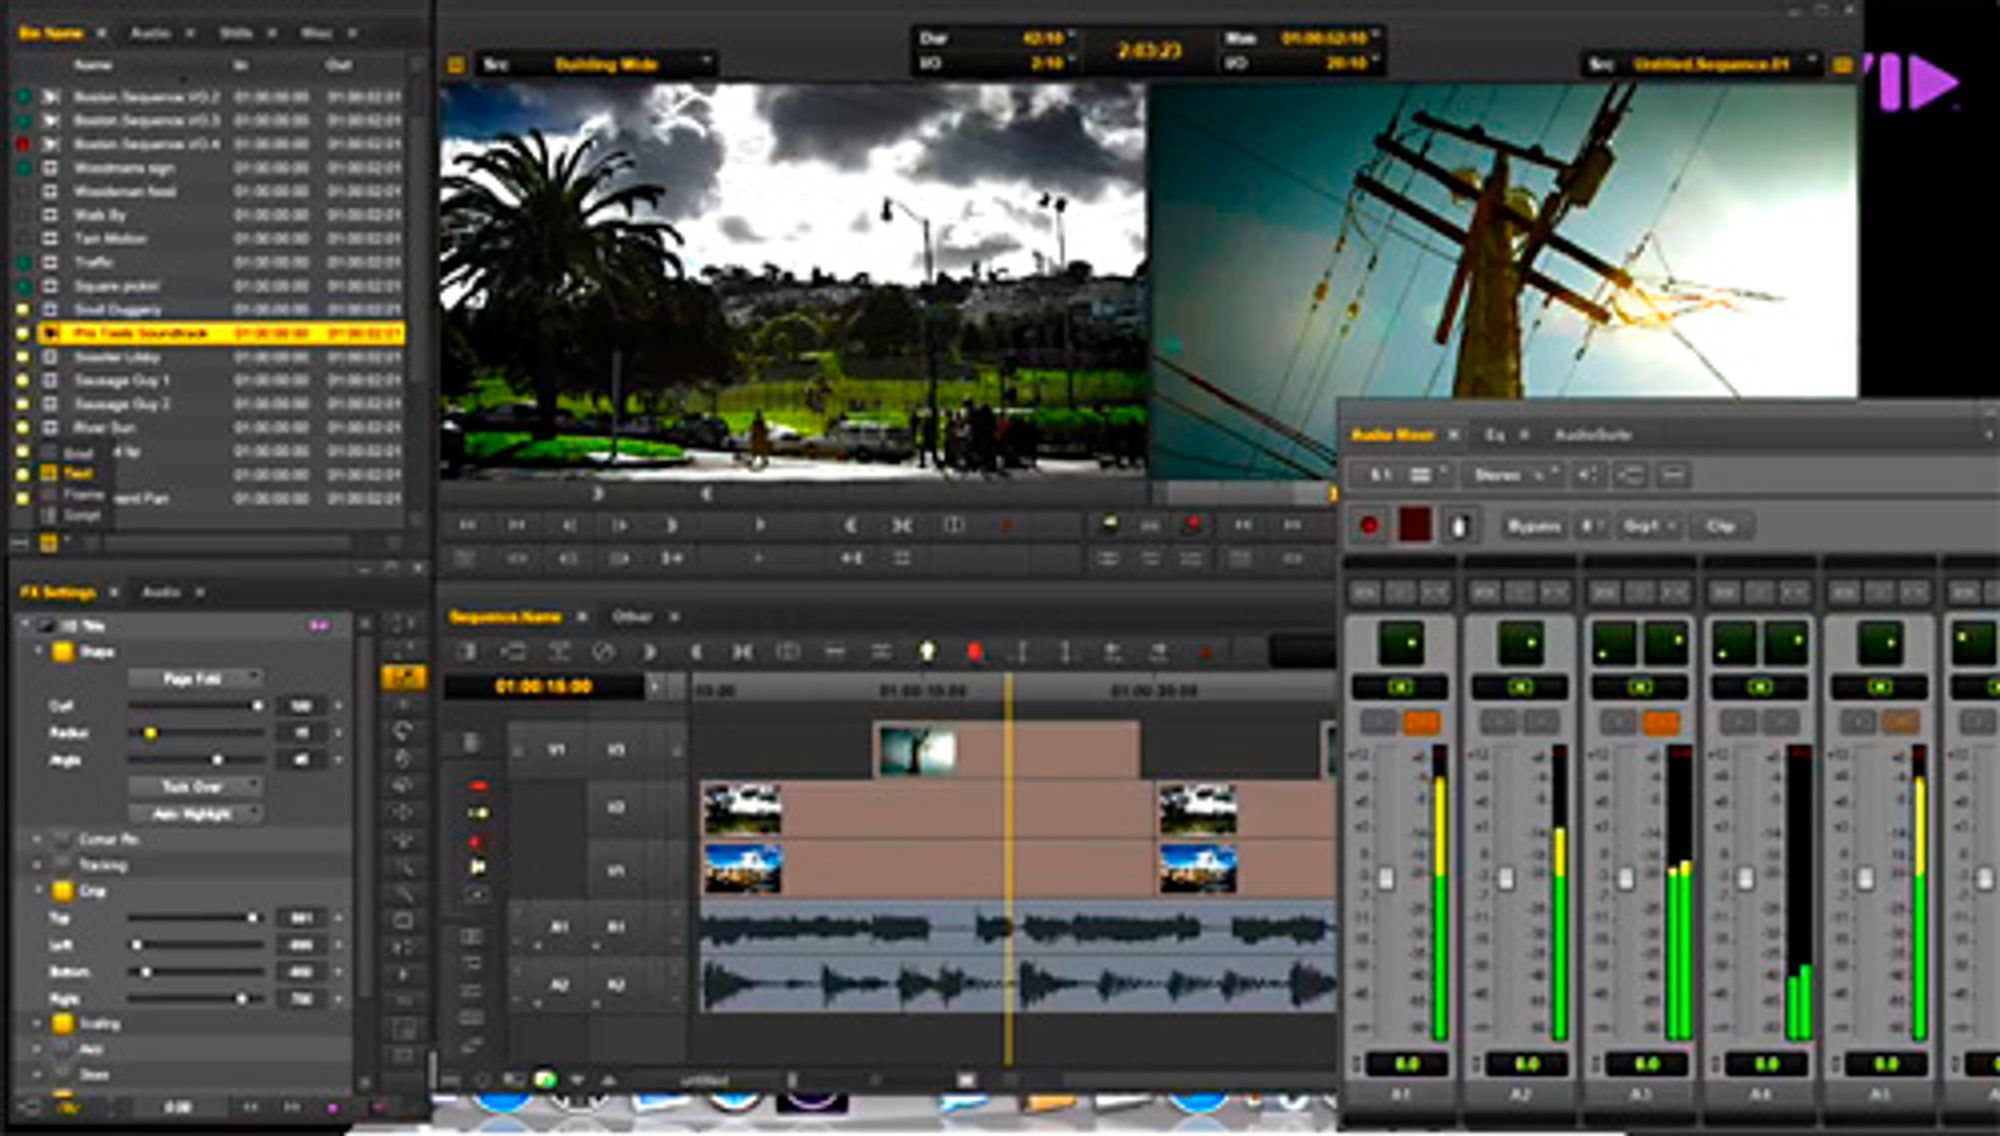
Task: Toggle the orange mute button on channel A1
Action: [1421, 722]
